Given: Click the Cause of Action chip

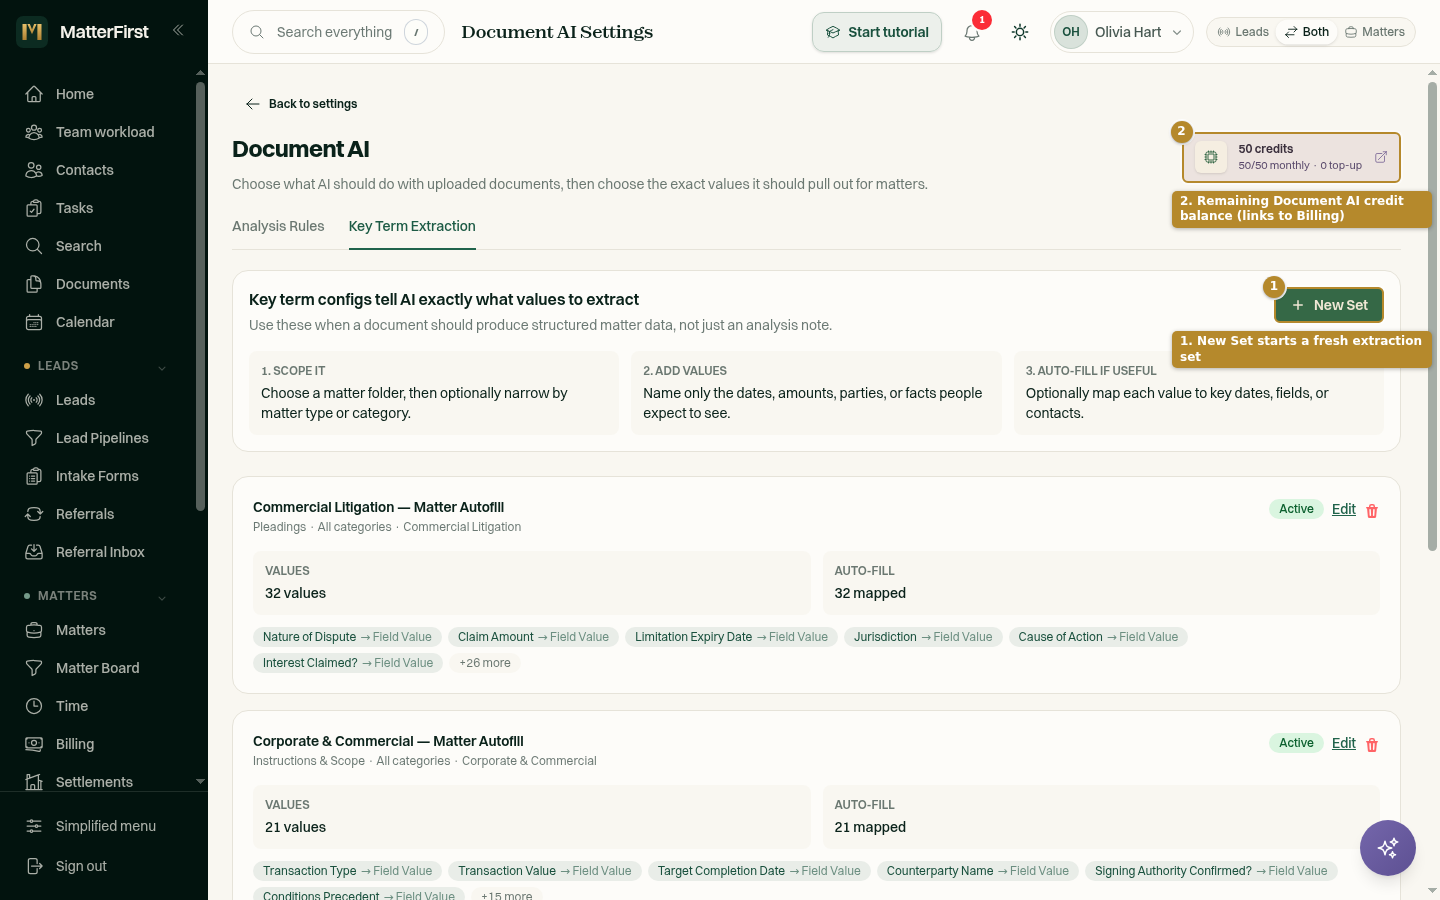Looking at the screenshot, I should click(1098, 637).
